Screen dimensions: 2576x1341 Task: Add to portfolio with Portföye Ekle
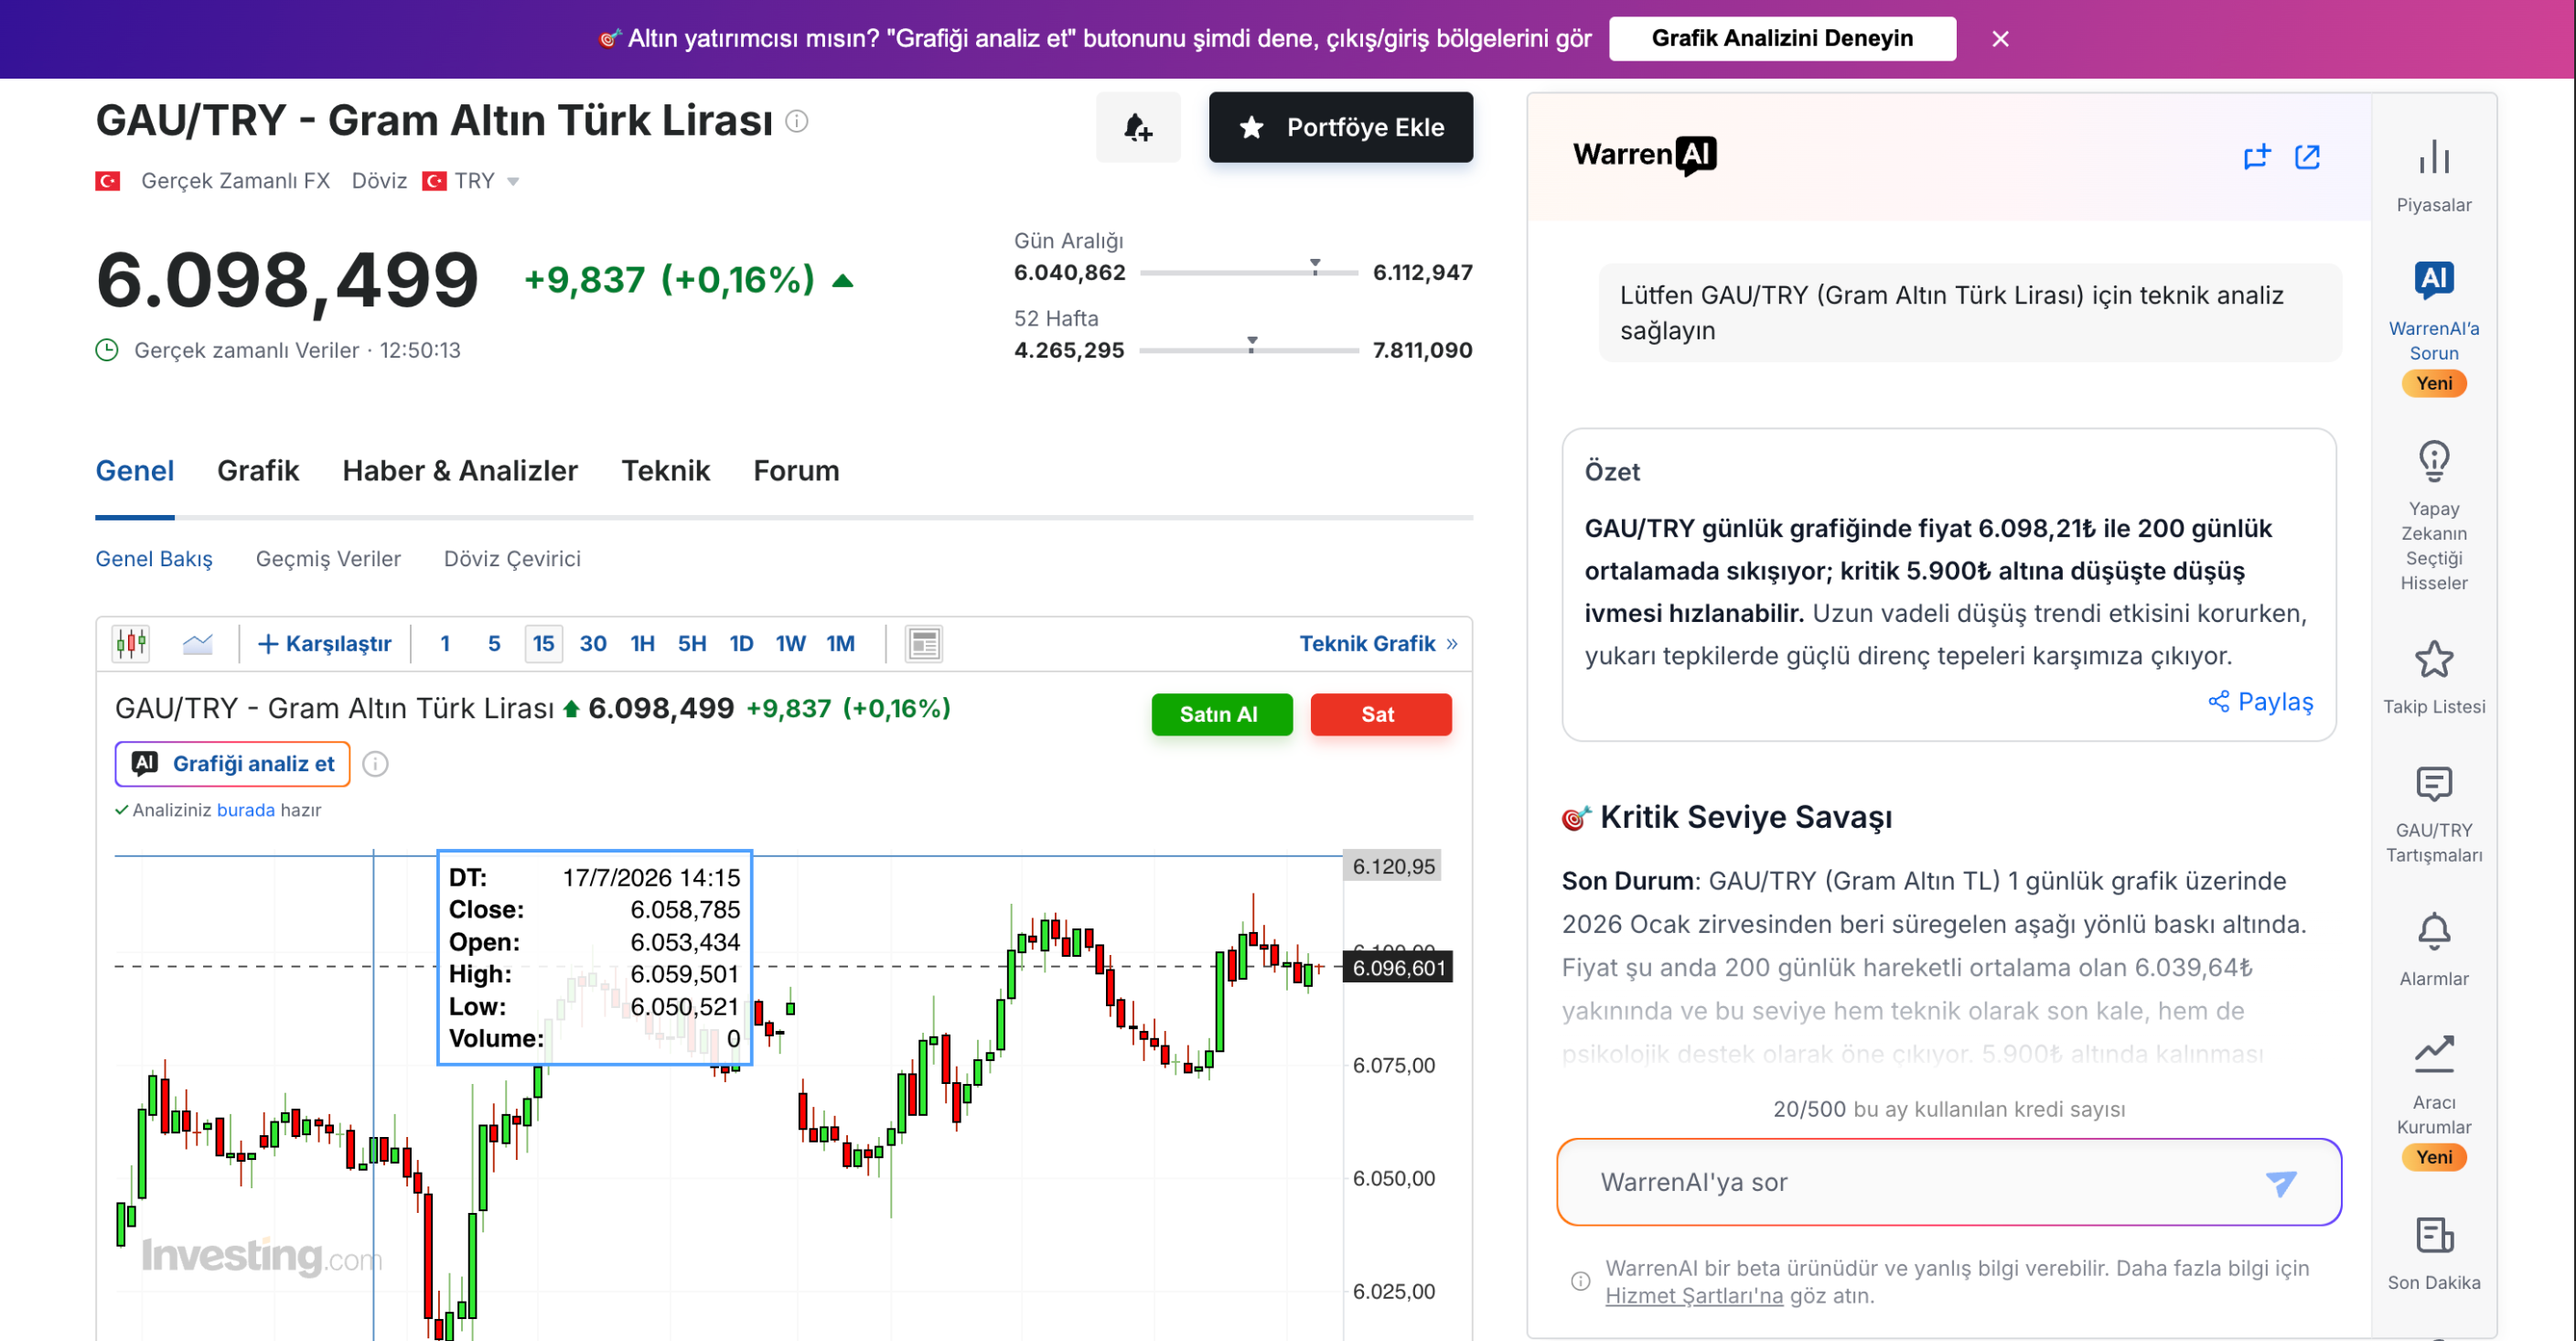1340,127
